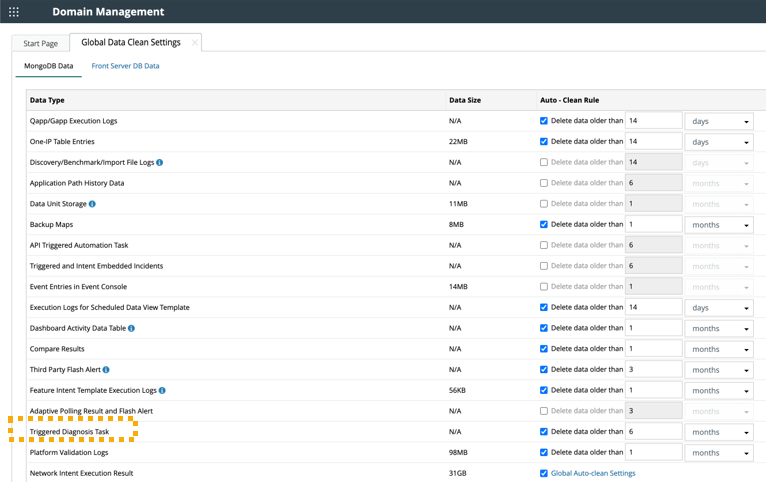Click the value field for Platform Validation Logs
Image resolution: width=766 pixels, height=482 pixels.
[653, 453]
